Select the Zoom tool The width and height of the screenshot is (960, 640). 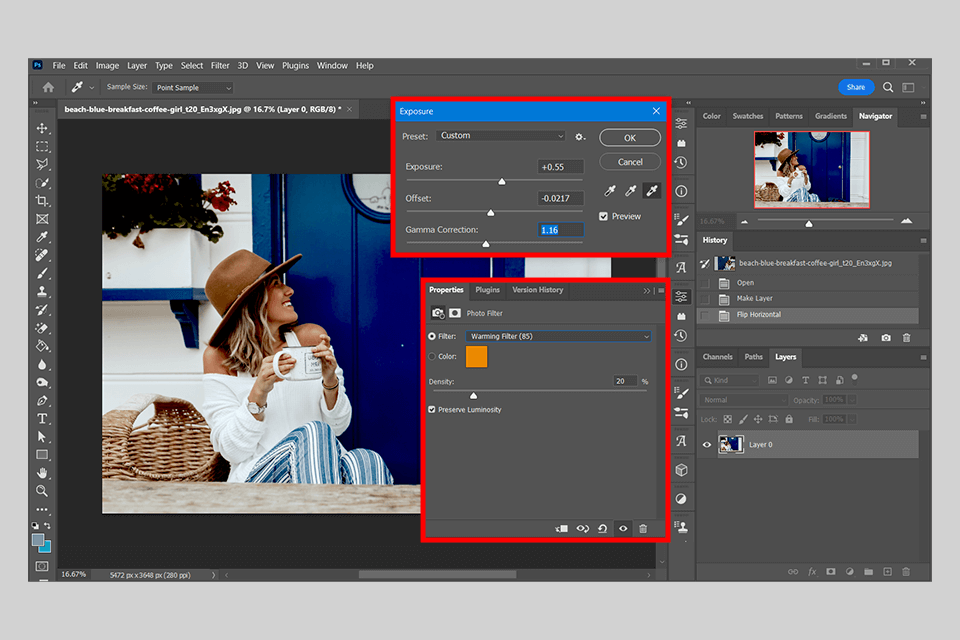point(42,491)
